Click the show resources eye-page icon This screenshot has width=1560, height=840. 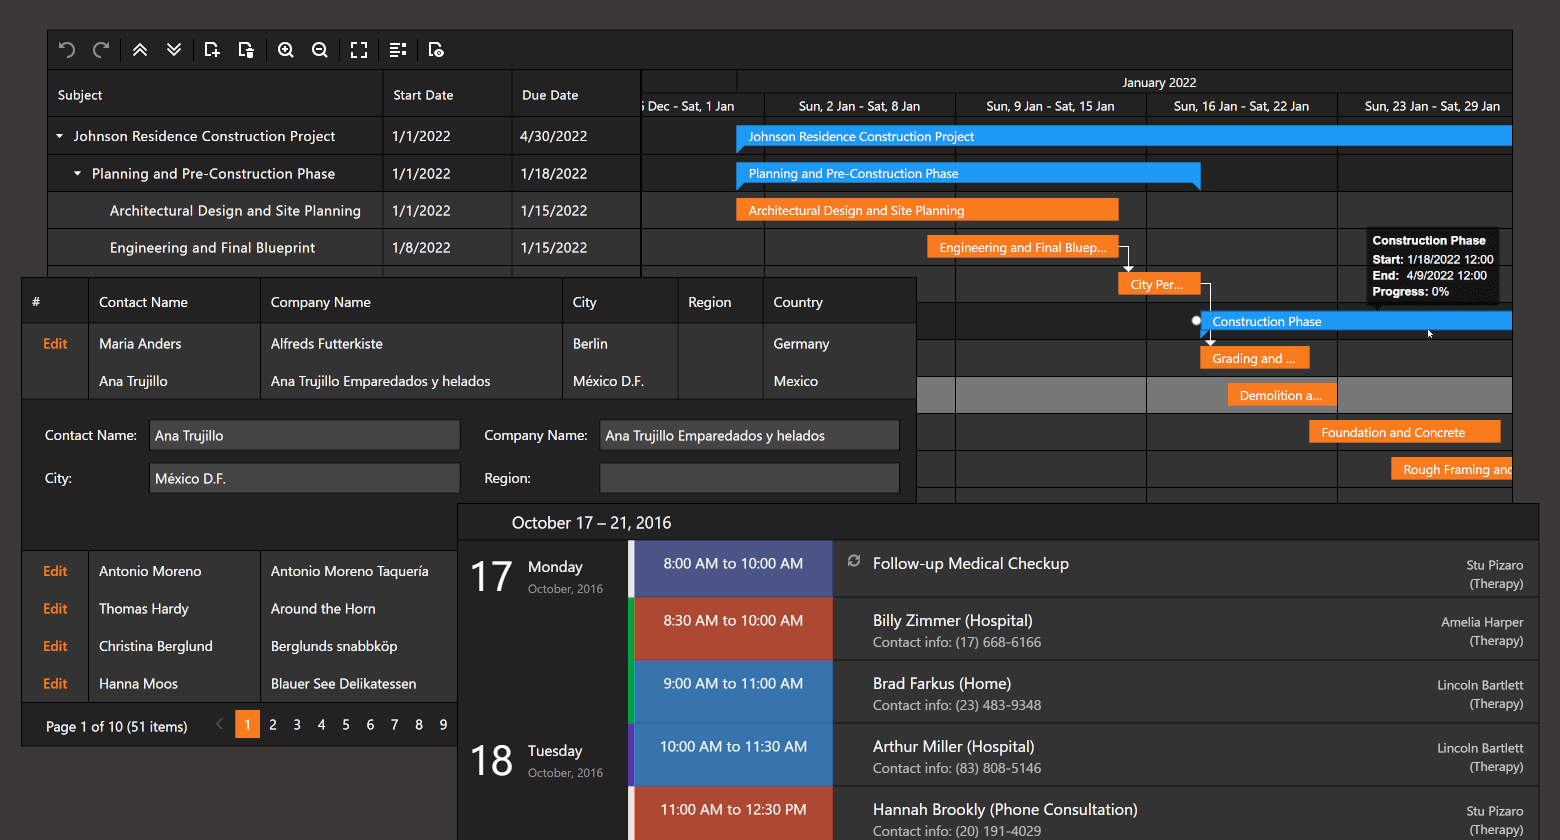(x=436, y=50)
